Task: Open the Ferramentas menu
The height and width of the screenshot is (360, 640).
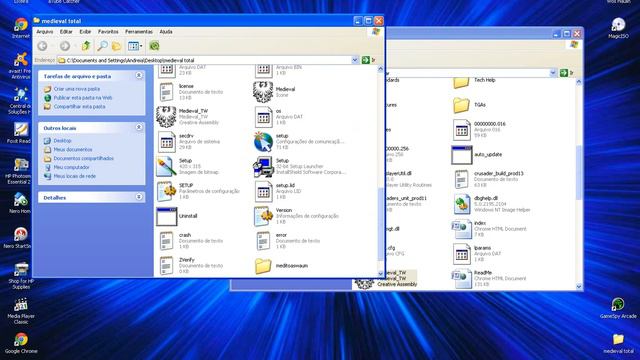Action: [139, 31]
